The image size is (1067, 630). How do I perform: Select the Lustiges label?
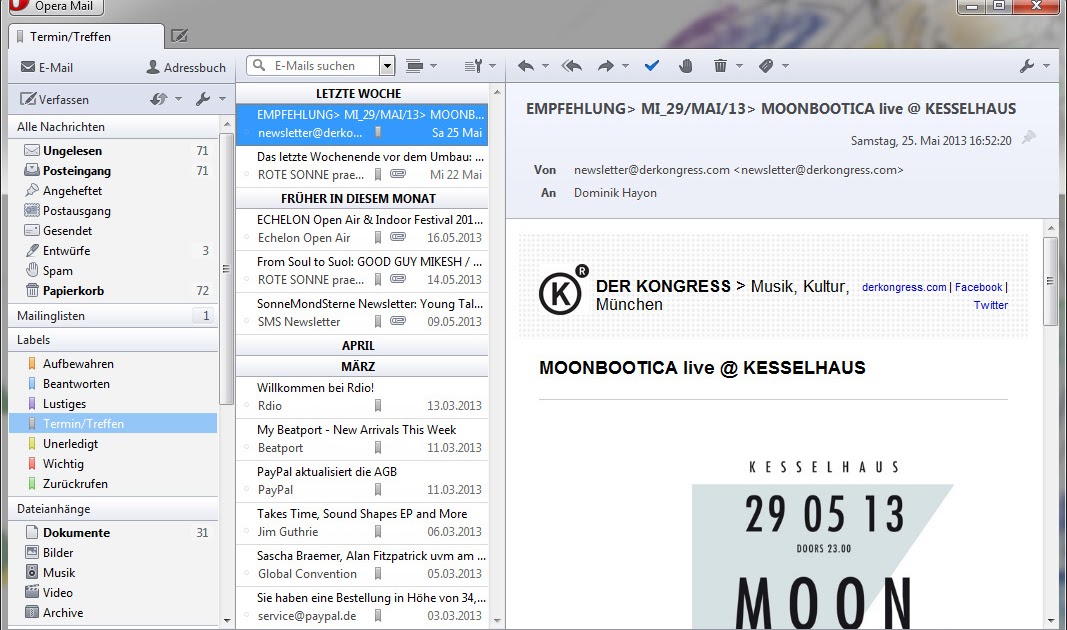point(112,403)
